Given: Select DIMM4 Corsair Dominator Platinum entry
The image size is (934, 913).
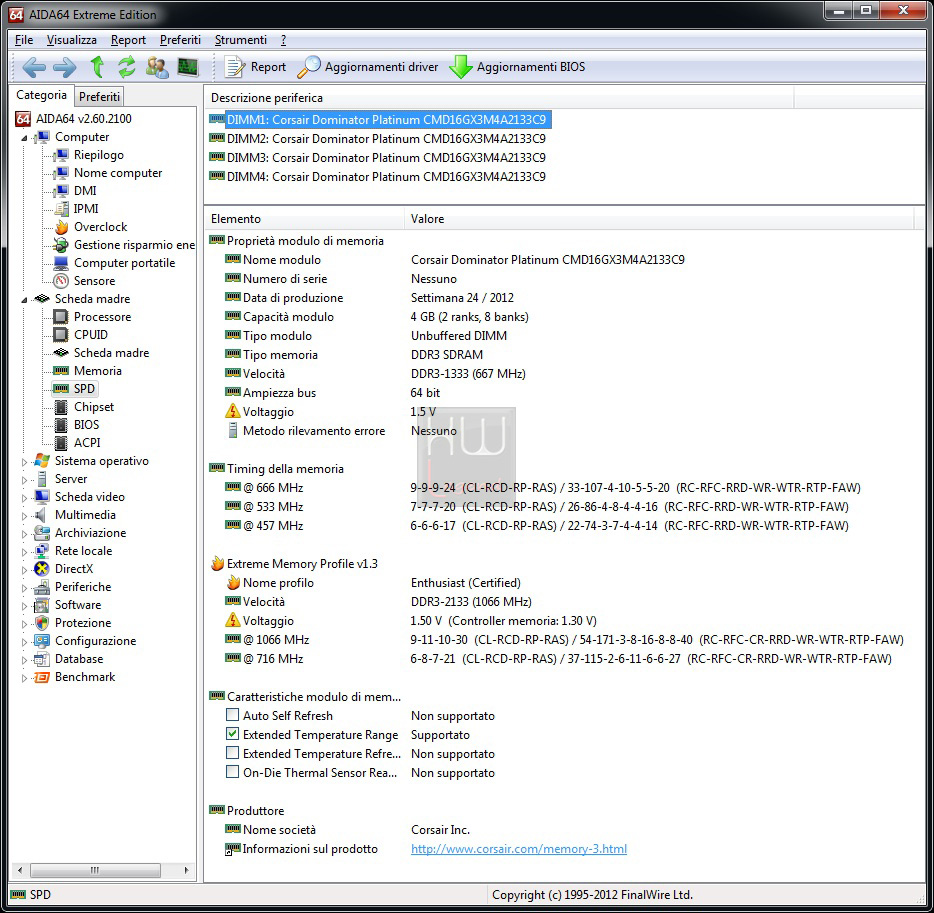Looking at the screenshot, I should point(386,177).
